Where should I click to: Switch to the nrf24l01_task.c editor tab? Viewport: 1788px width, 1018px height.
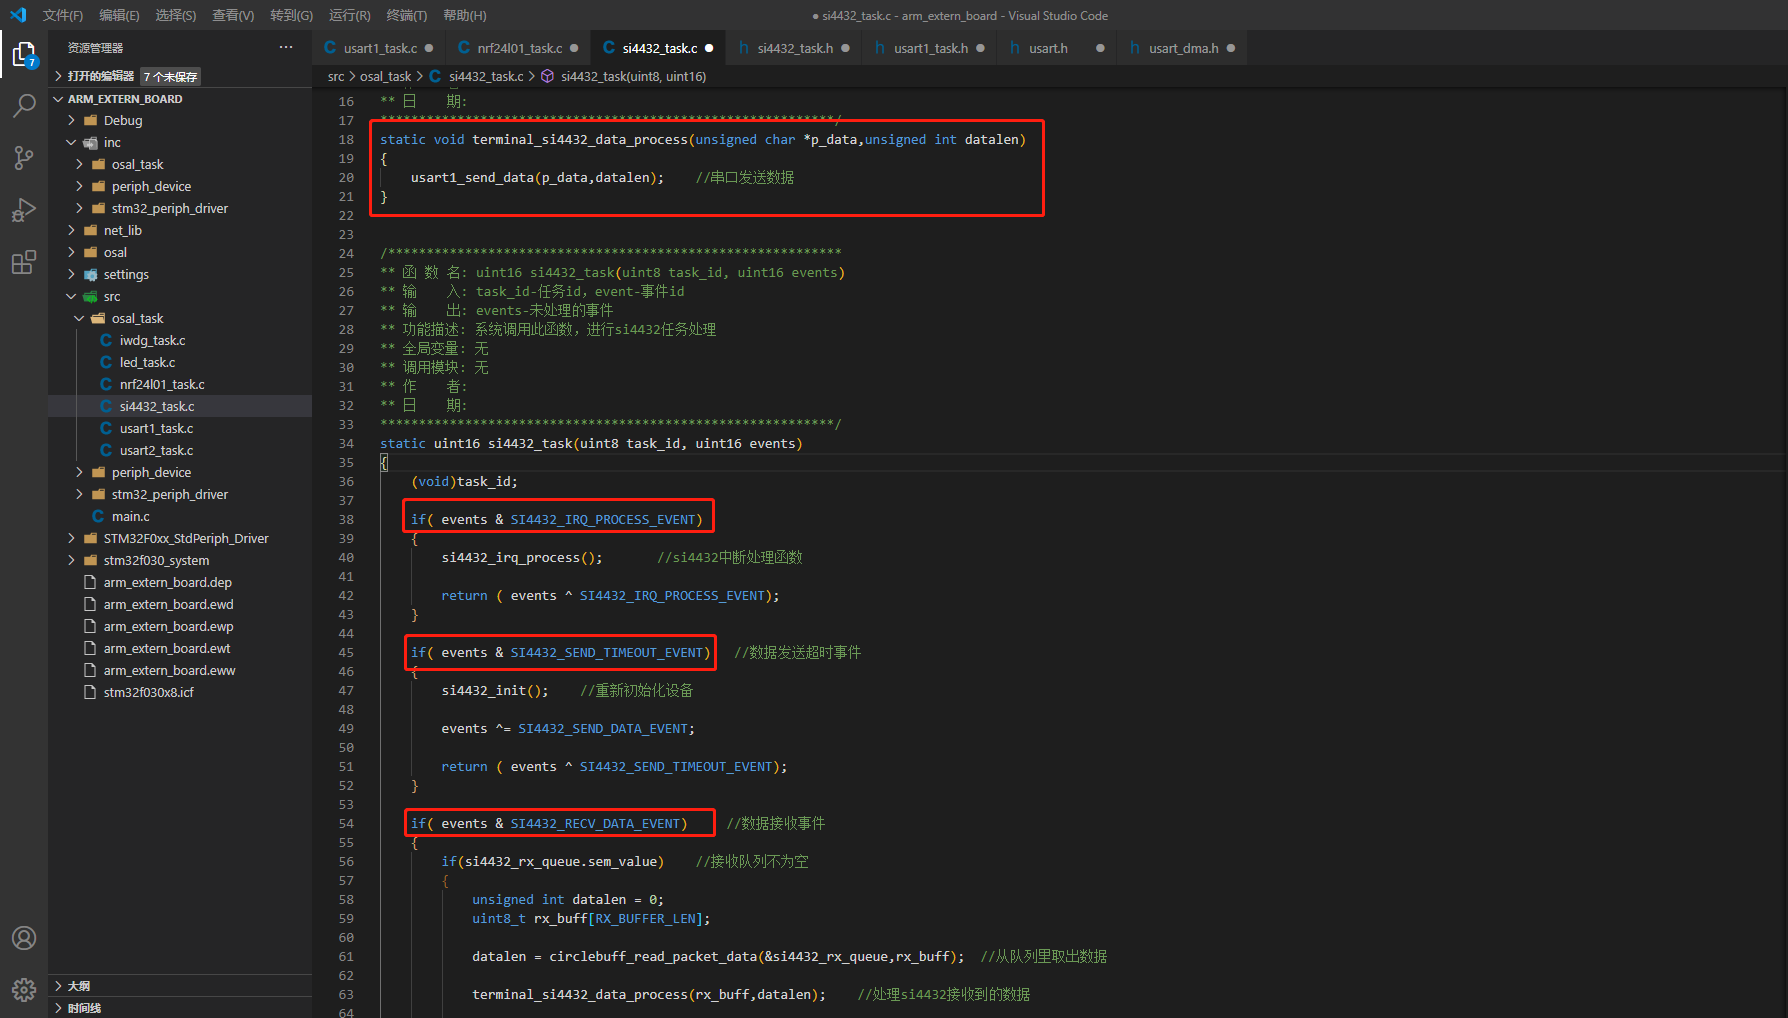(x=519, y=48)
